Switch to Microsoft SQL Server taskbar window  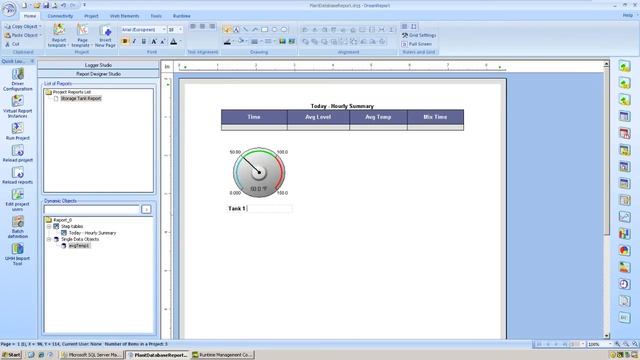click(x=92, y=355)
